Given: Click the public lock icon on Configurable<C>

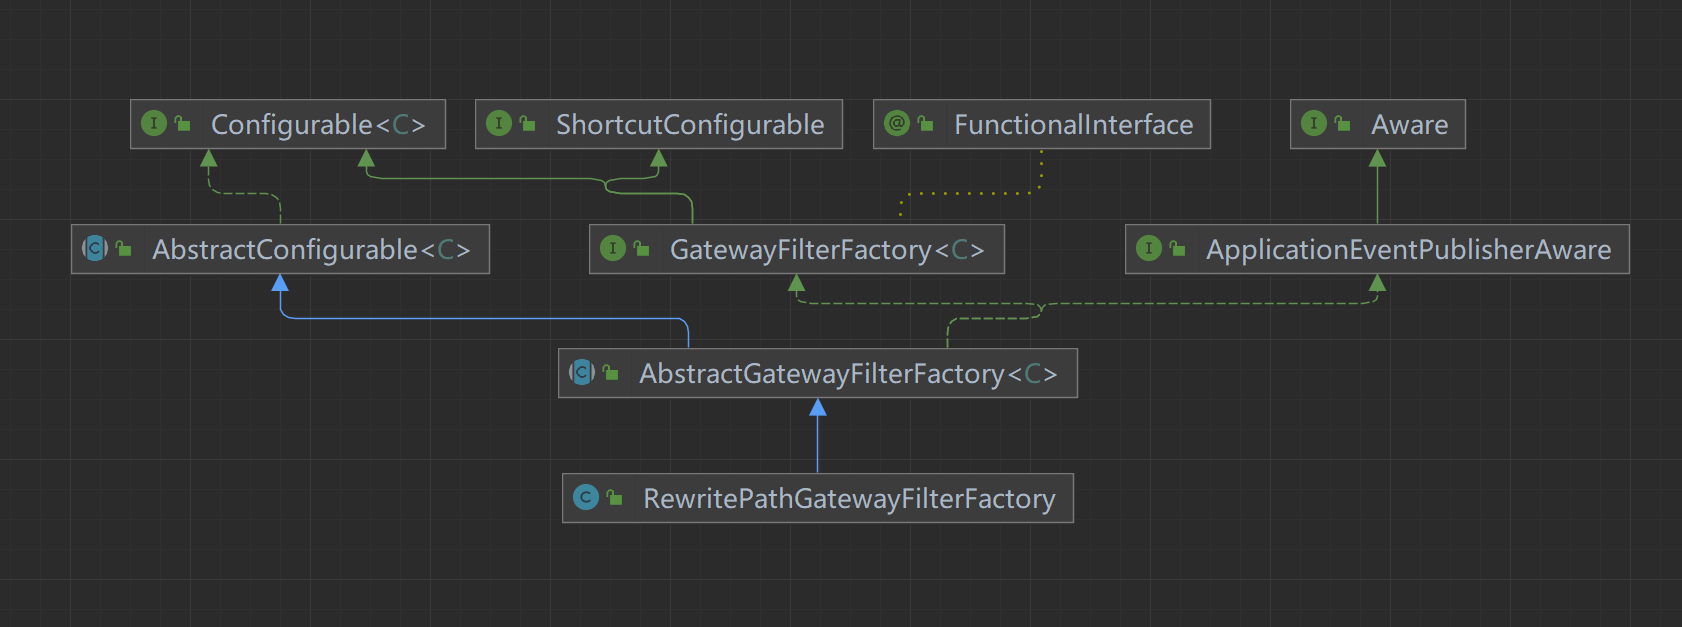Looking at the screenshot, I should [182, 124].
